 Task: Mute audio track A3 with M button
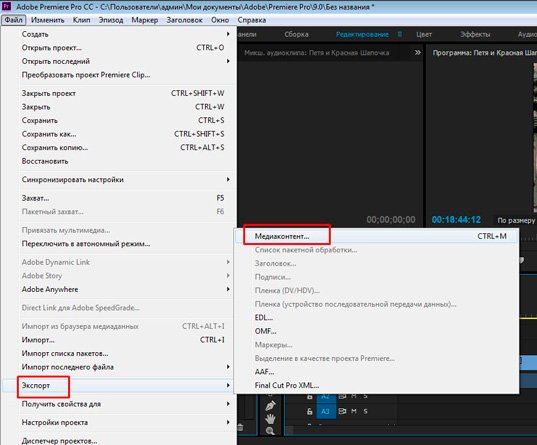[354, 411]
